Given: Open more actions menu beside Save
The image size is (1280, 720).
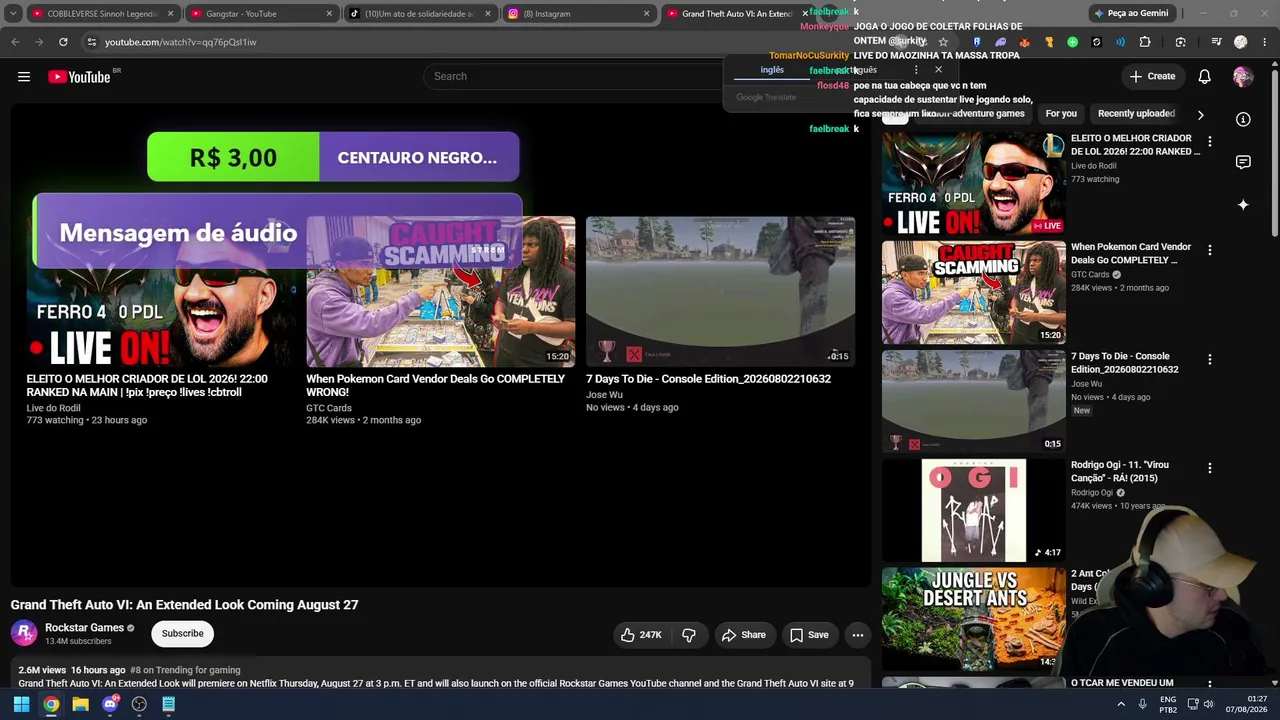Looking at the screenshot, I should tap(857, 635).
